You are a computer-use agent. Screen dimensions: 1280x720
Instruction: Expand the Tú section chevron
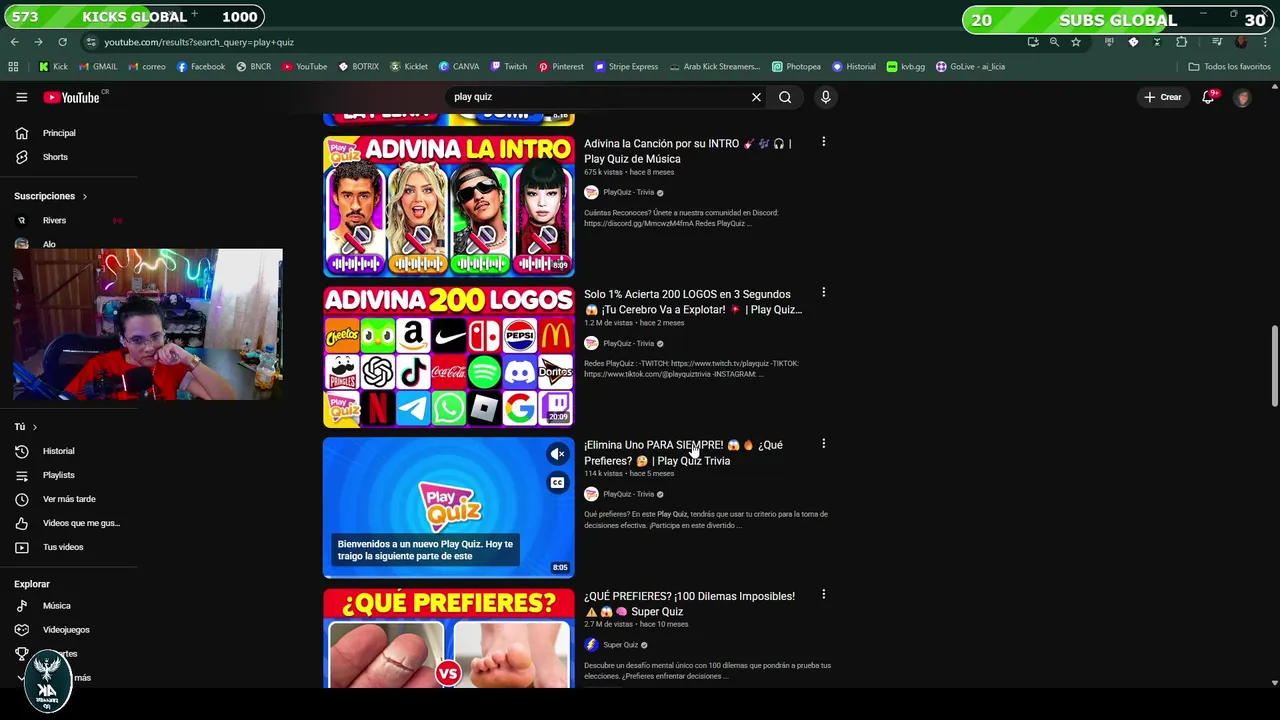tap(34, 427)
